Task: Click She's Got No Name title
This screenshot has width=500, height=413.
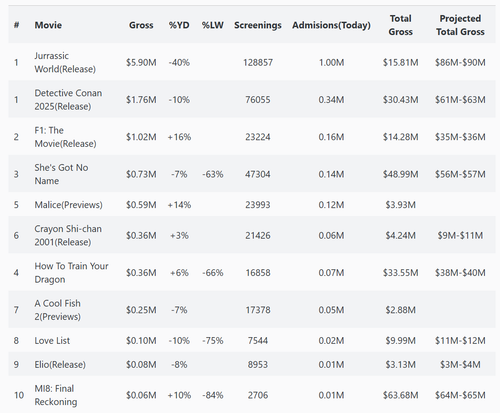Action: click(61, 174)
